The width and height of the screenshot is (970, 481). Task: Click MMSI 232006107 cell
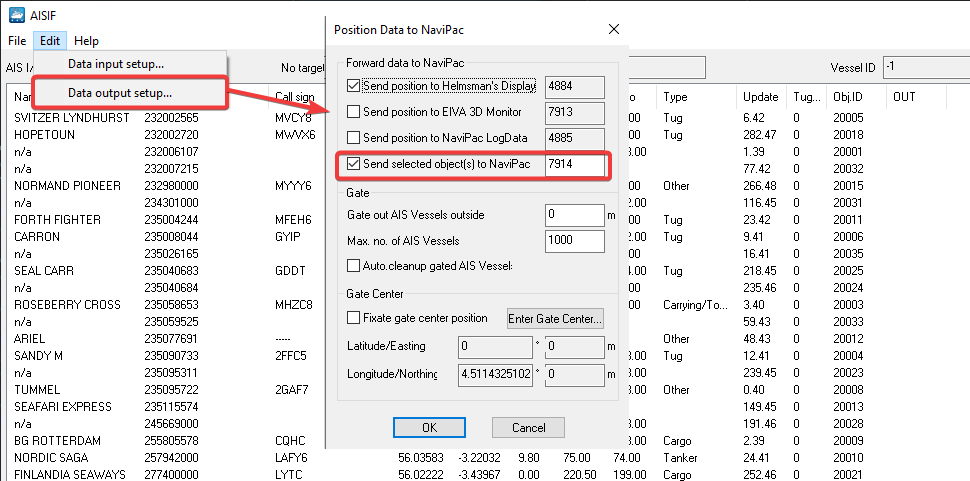click(171, 151)
